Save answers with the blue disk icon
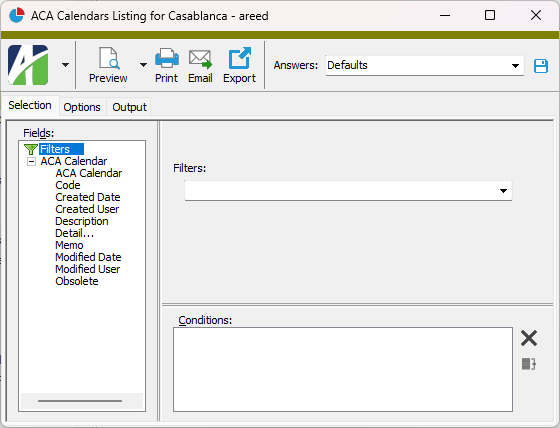Image resolution: width=560 pixels, height=428 pixels. tap(541, 66)
